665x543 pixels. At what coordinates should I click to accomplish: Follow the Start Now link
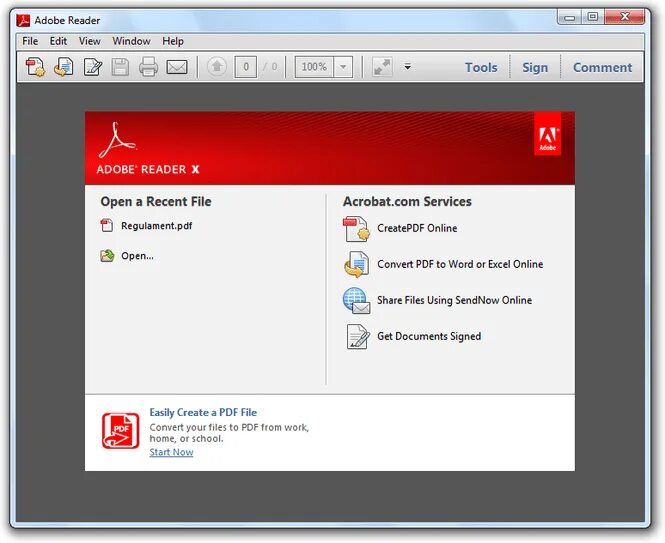click(x=171, y=452)
